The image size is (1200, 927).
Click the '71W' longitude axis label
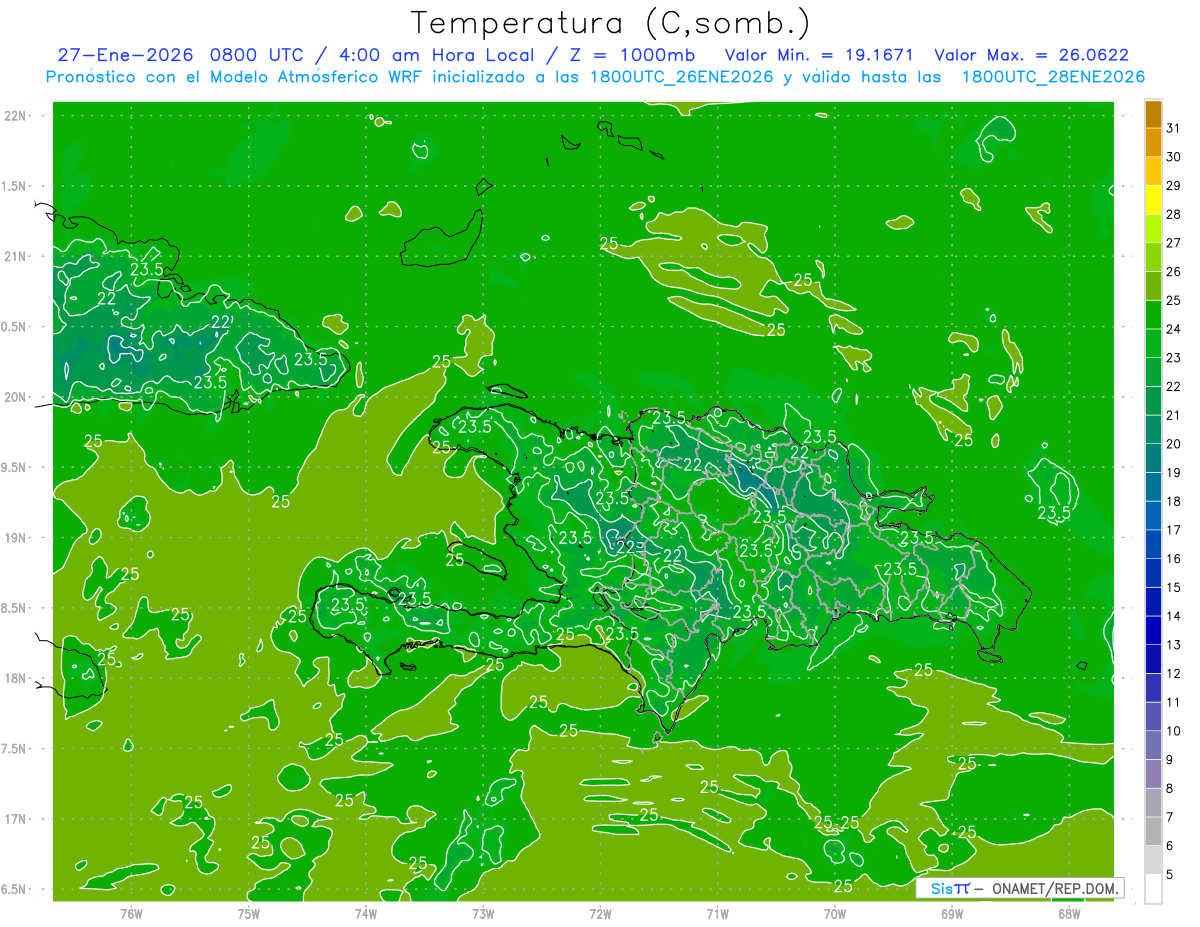click(x=717, y=913)
